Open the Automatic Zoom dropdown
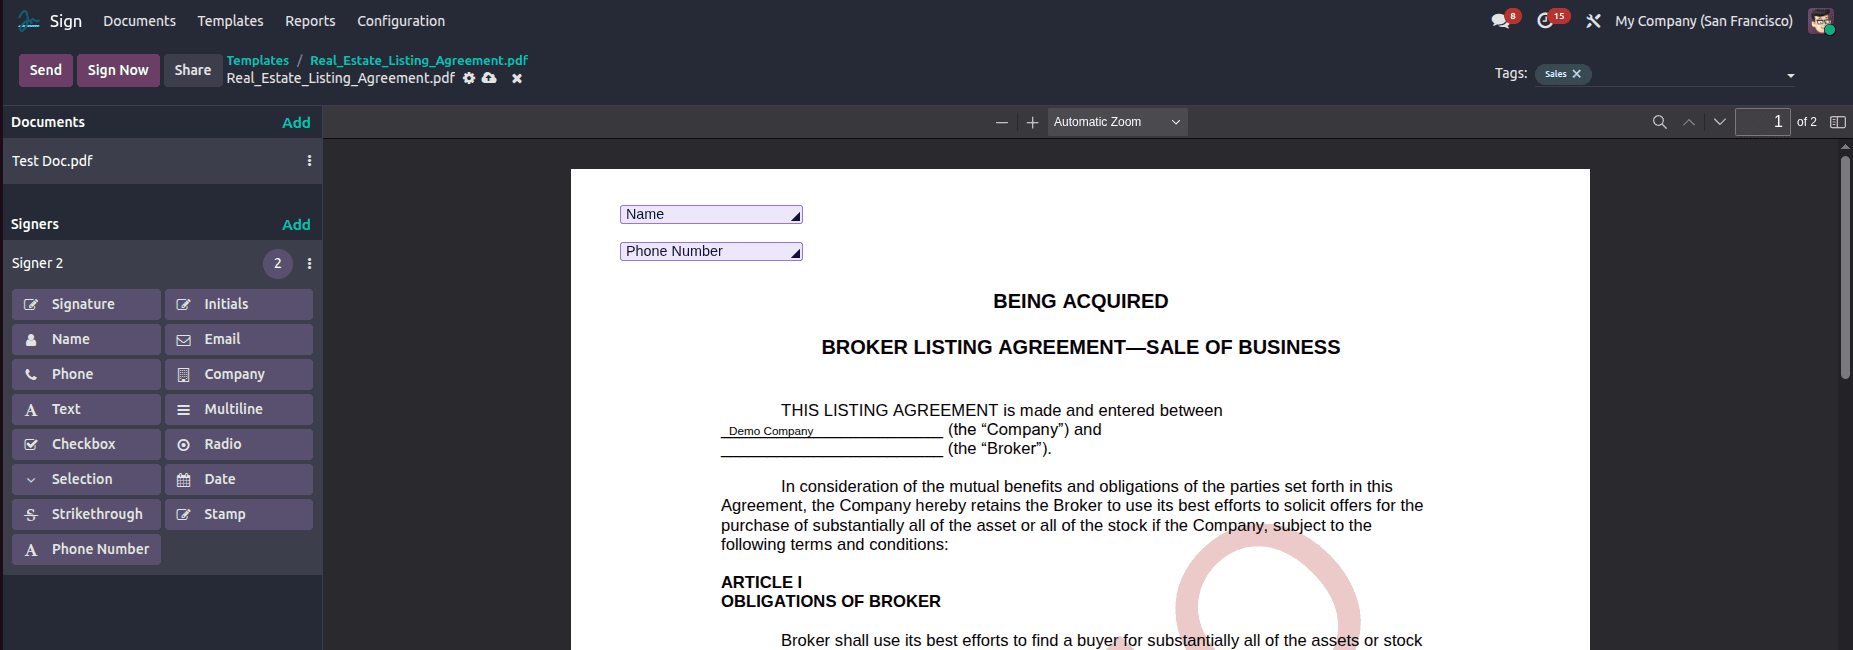The width and height of the screenshot is (1853, 650). (1117, 122)
